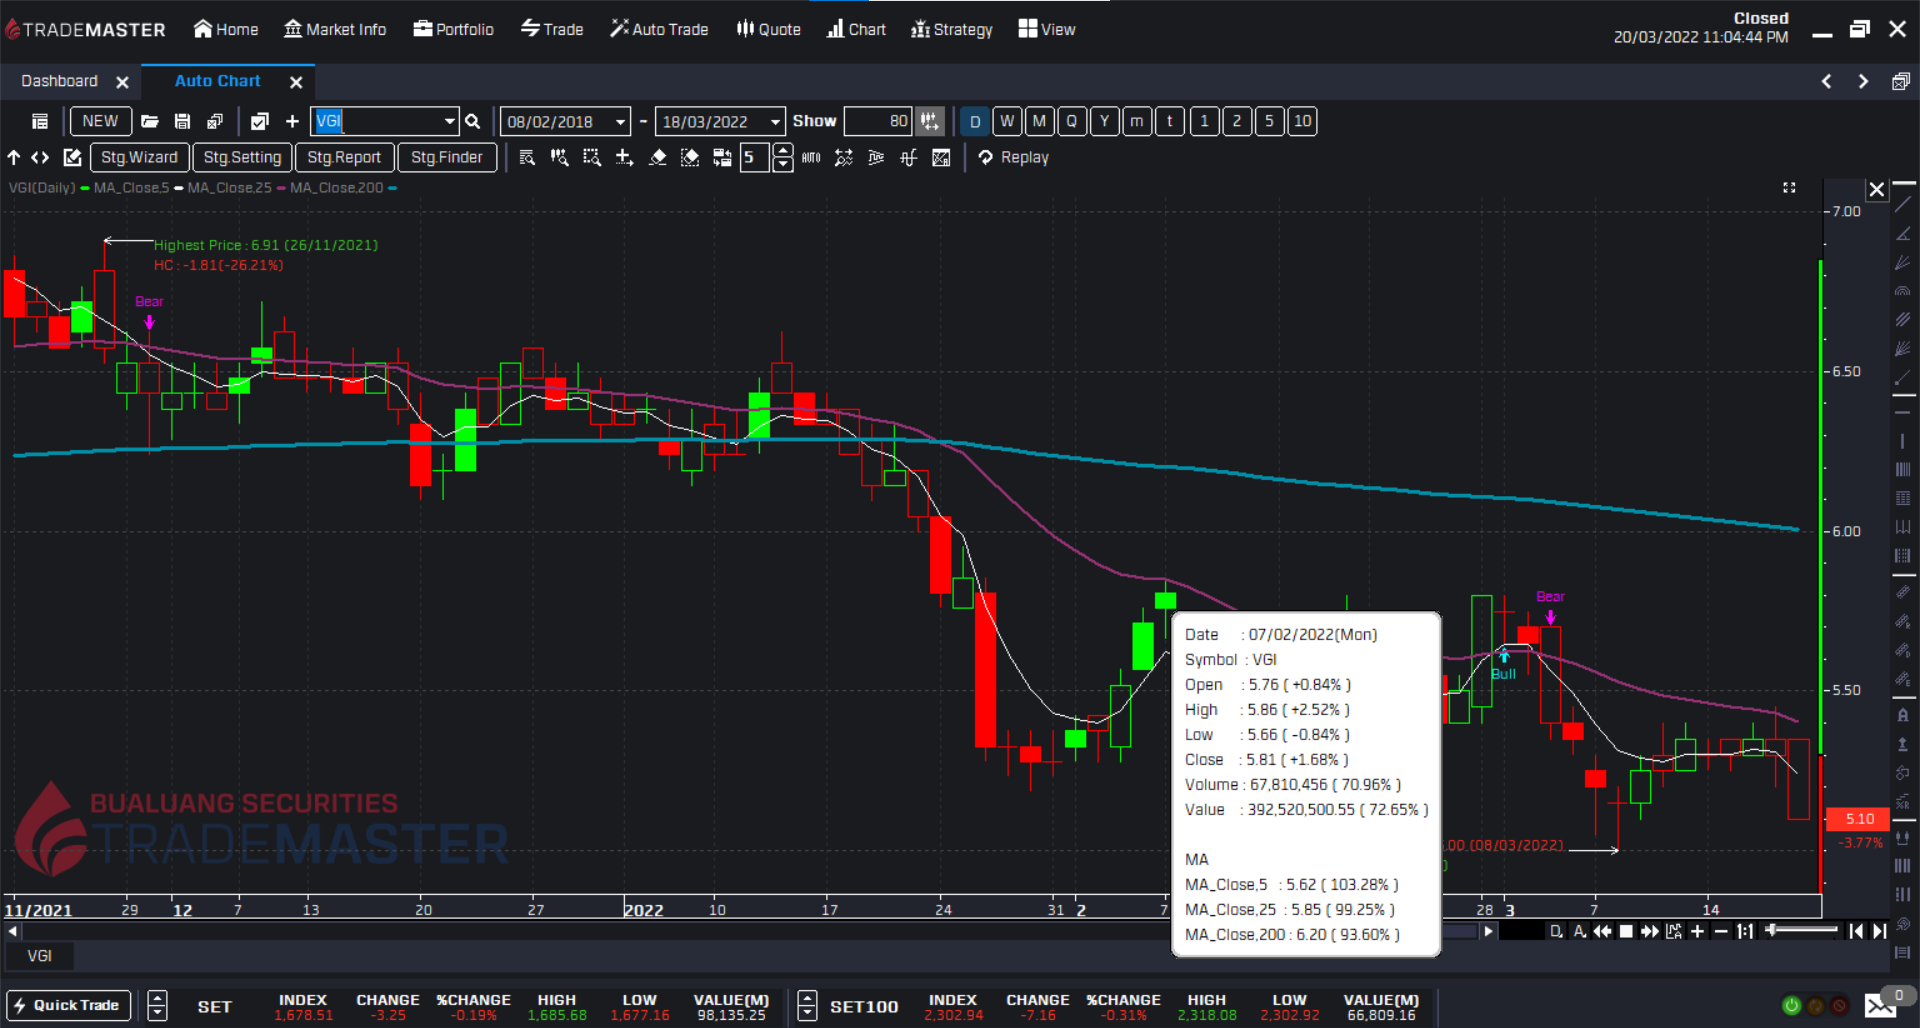Open the message envelope notifications
Viewport: 1920px width, 1028px height.
point(1881,1005)
